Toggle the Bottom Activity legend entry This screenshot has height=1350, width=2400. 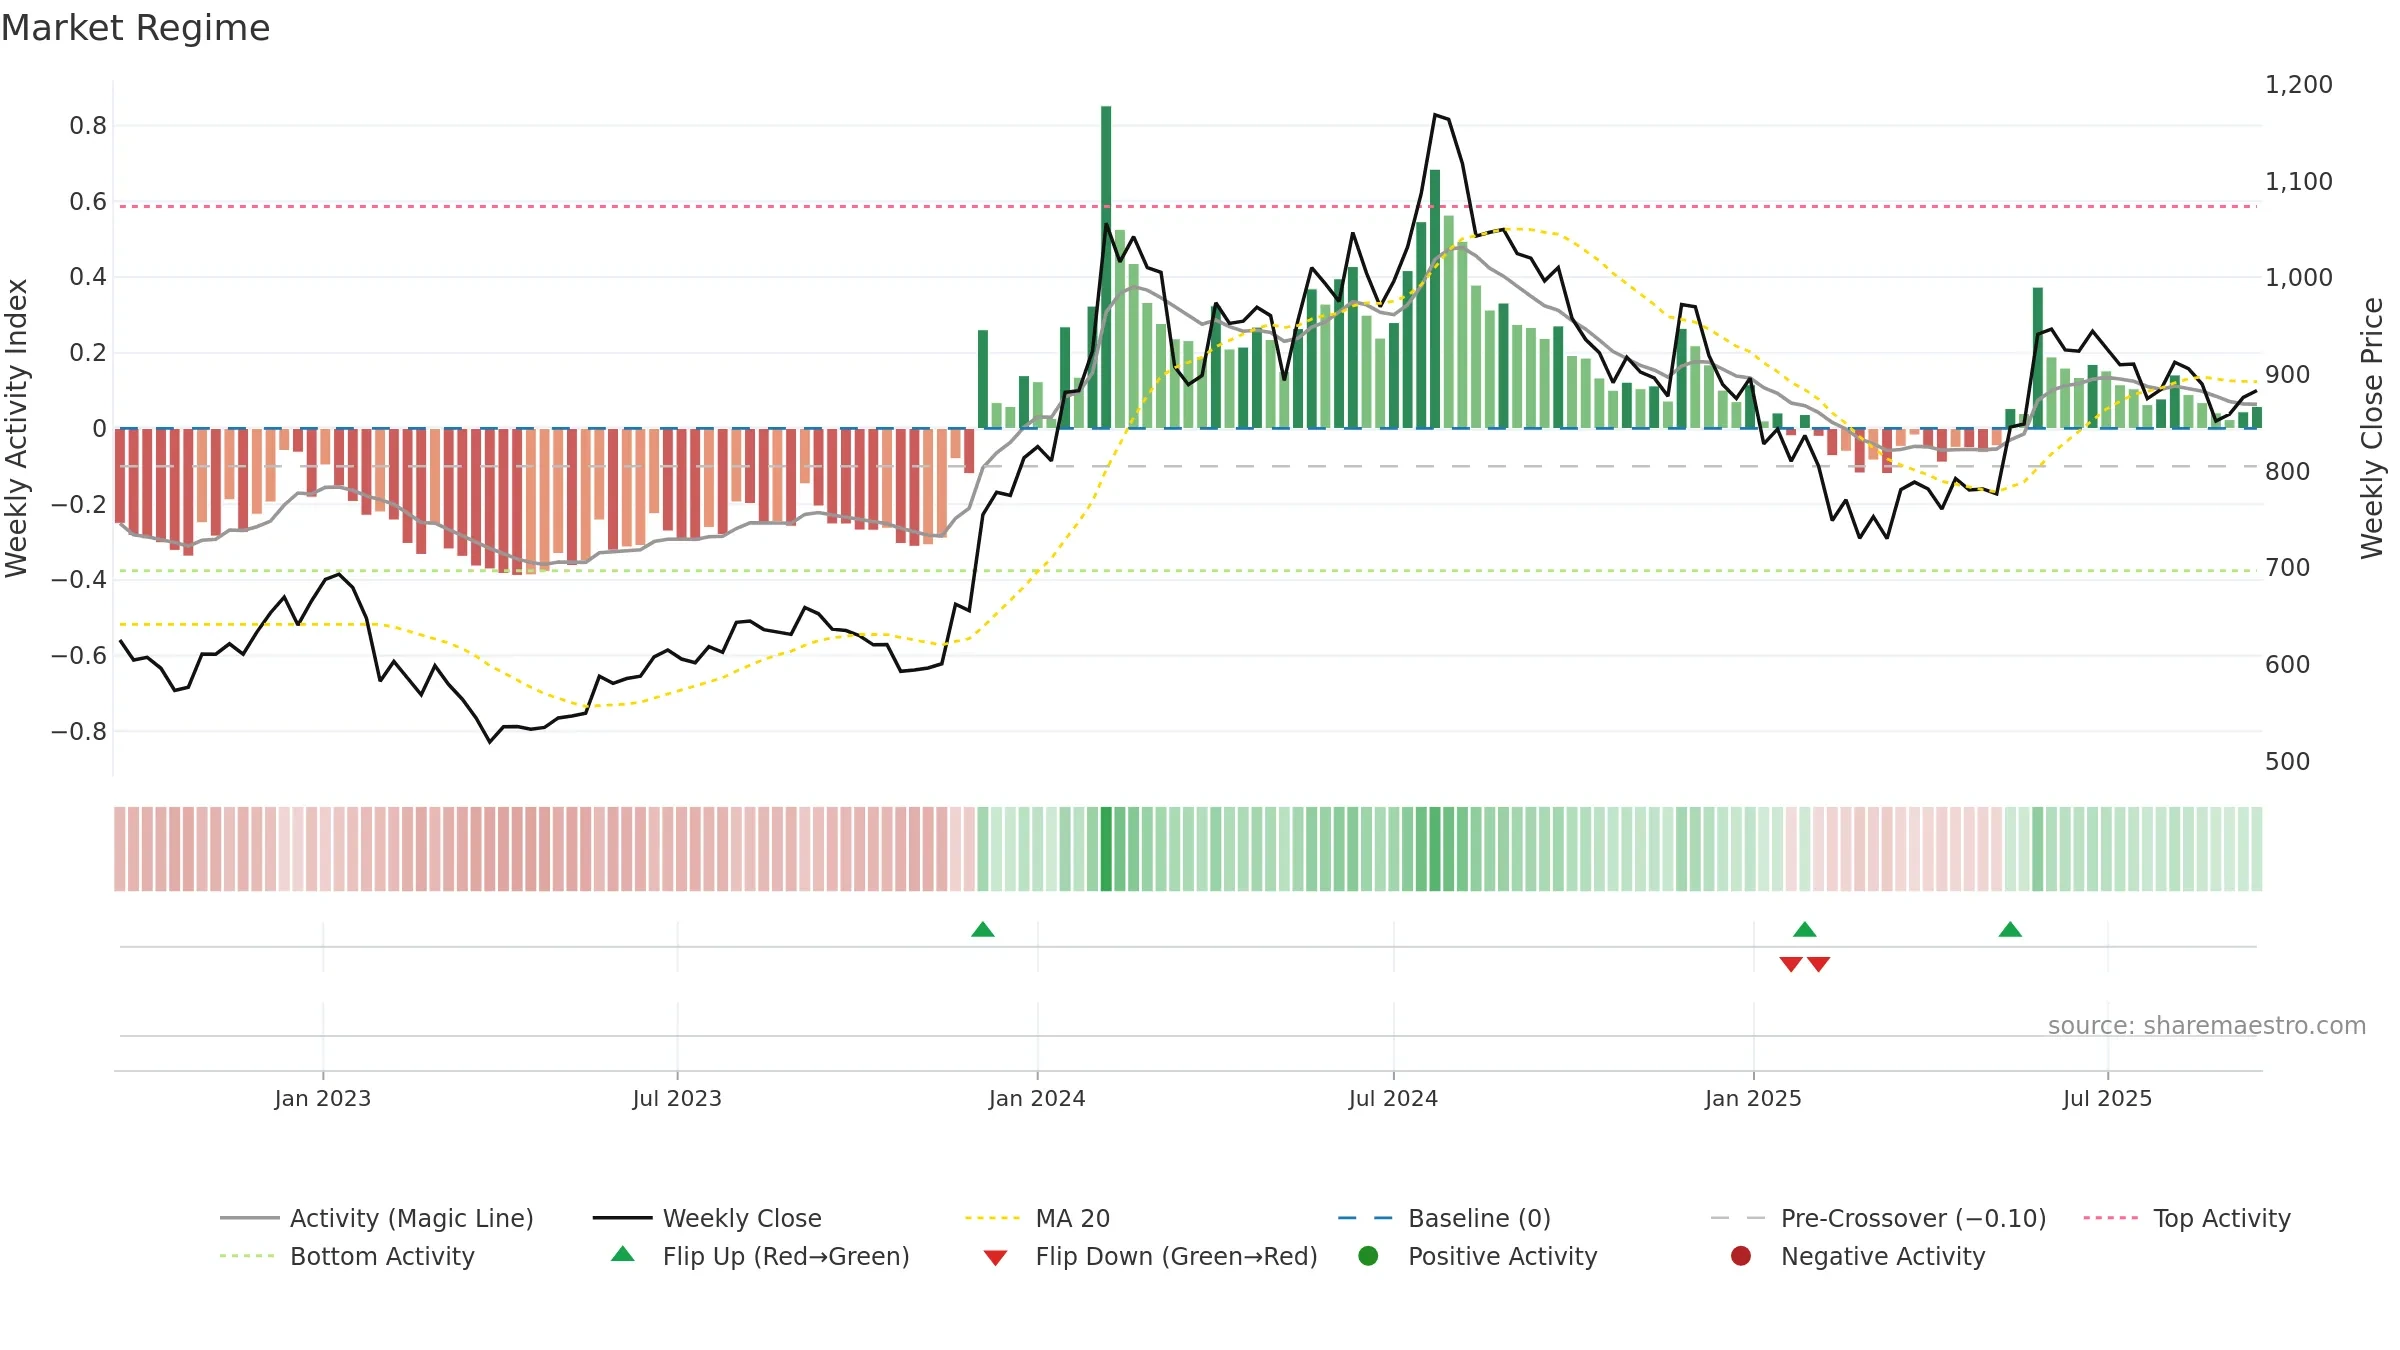click(x=347, y=1256)
